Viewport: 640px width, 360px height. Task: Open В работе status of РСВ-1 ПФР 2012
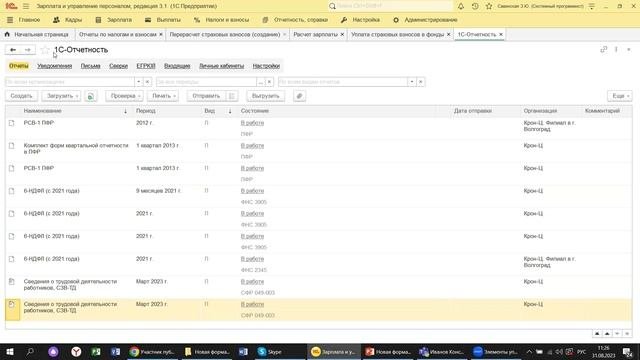coord(252,123)
